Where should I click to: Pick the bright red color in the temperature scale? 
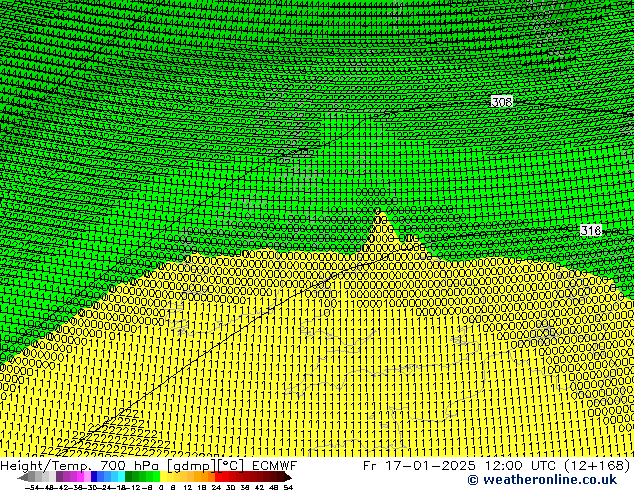tap(218, 477)
